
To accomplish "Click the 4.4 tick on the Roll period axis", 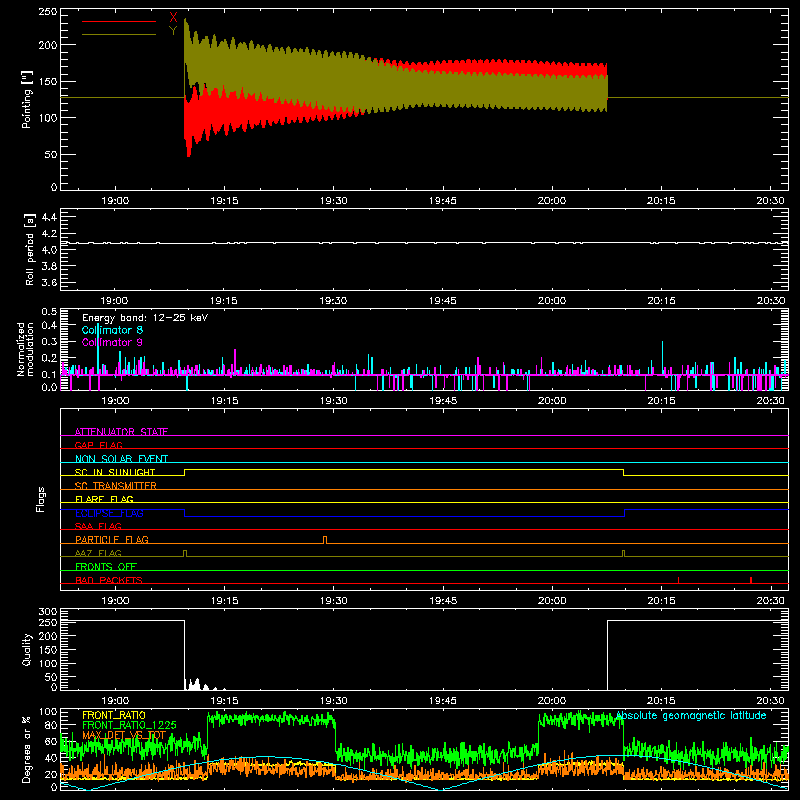I will pos(49,217).
